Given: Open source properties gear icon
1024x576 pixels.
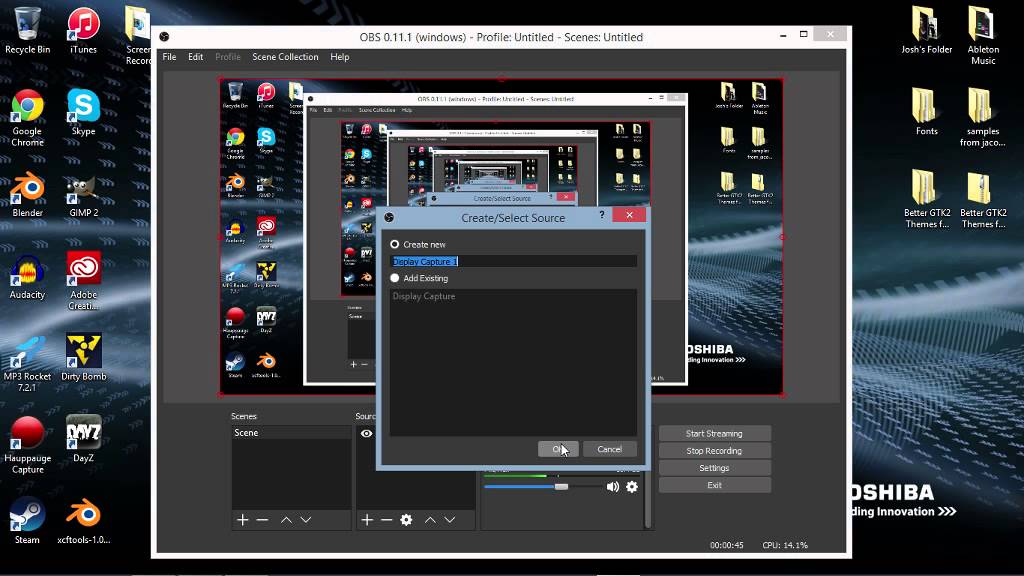Looking at the screenshot, I should [406, 520].
